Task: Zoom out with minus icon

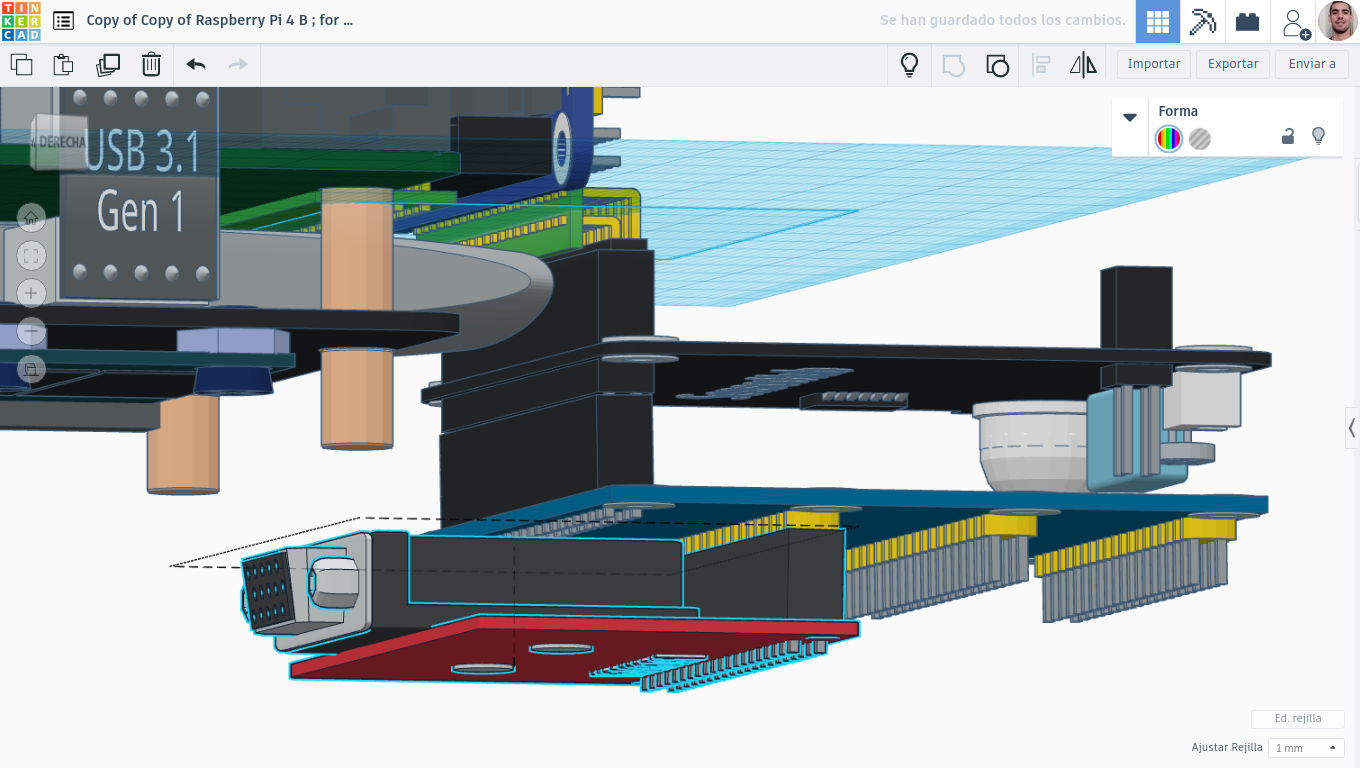Action: coord(31,331)
